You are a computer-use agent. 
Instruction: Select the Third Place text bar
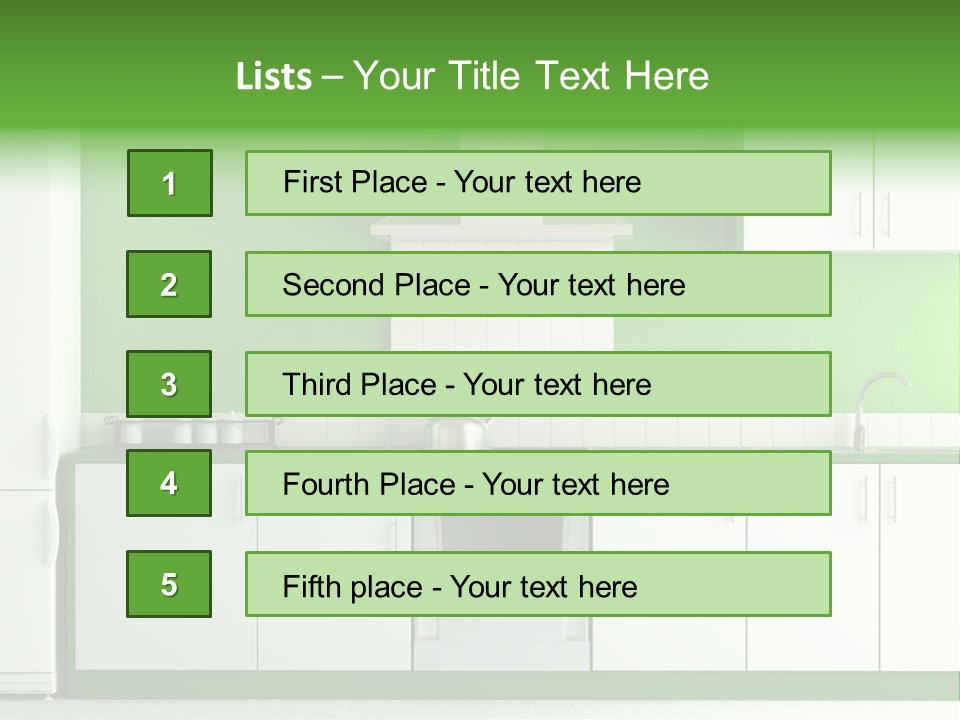pyautogui.click(x=538, y=384)
